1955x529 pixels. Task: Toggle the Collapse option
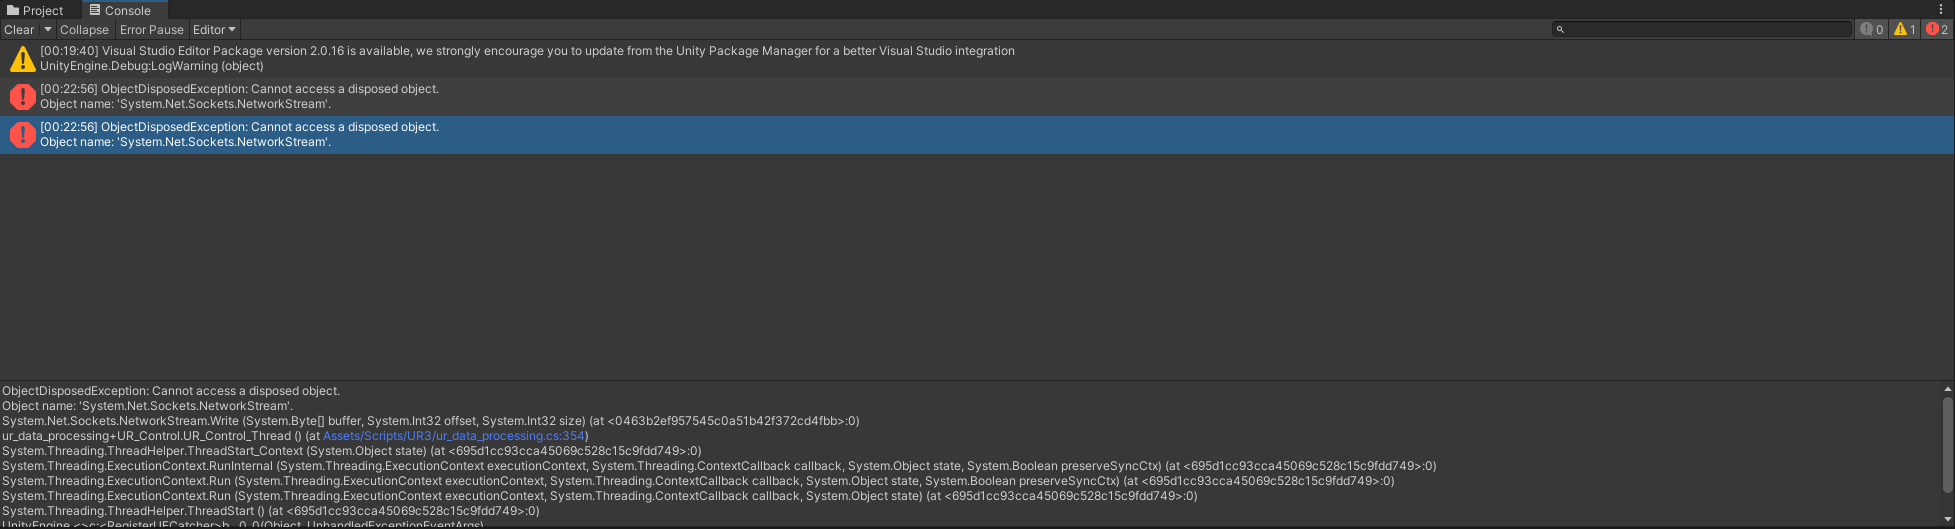tap(84, 30)
